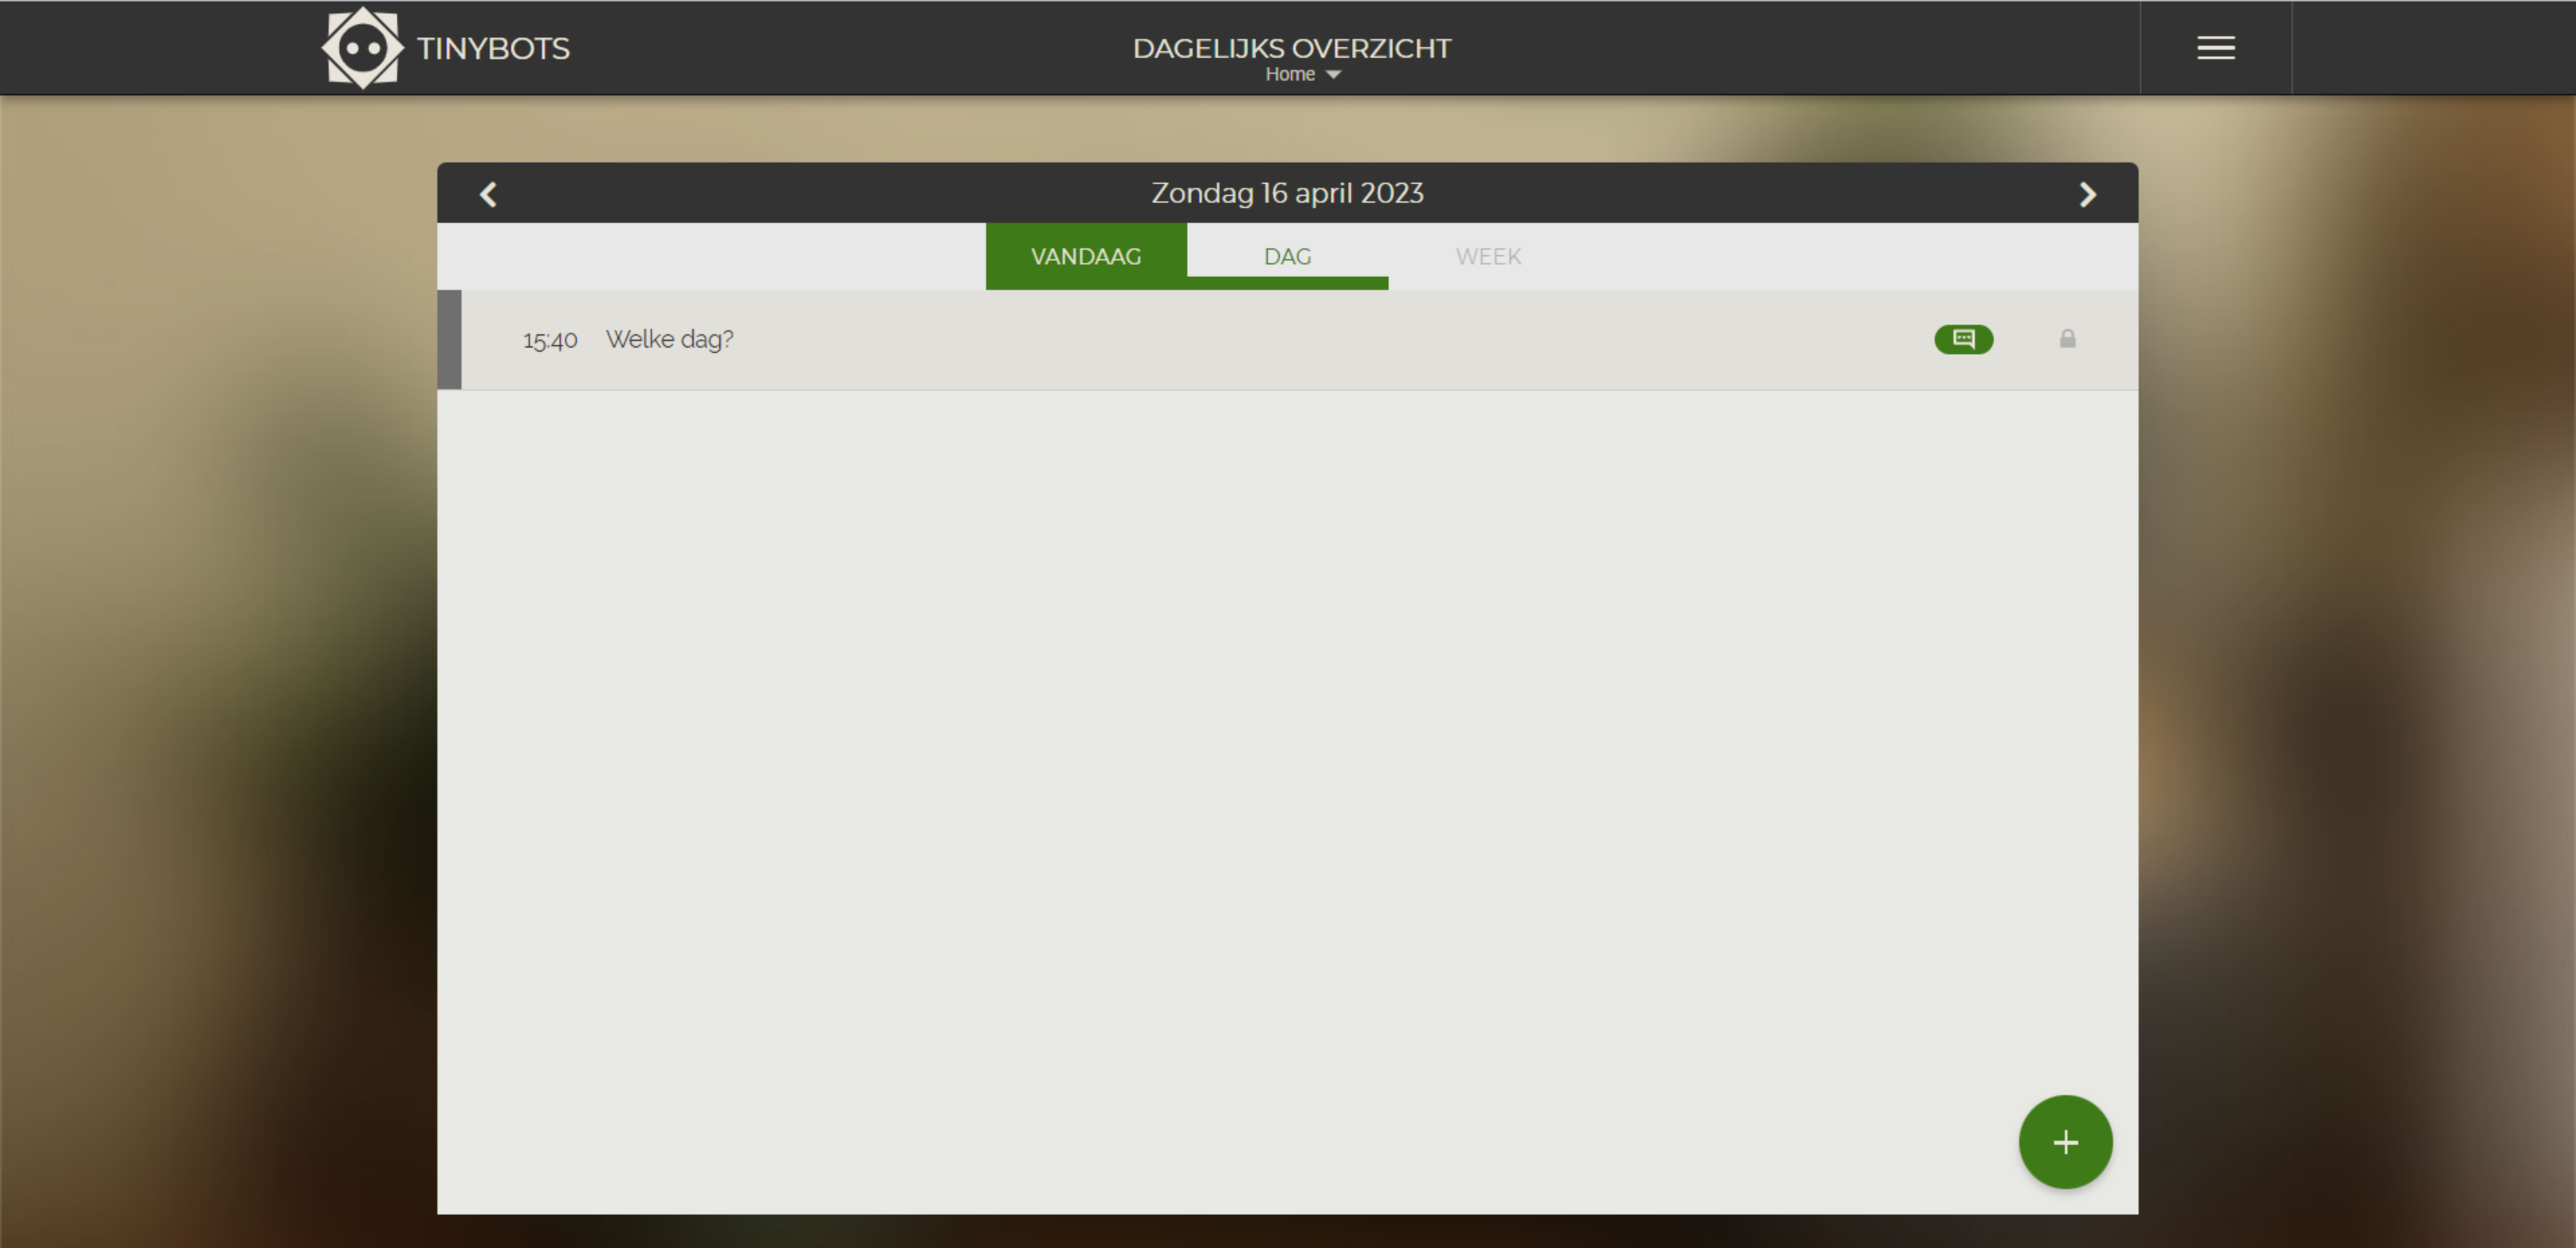The width and height of the screenshot is (2576, 1248).
Task: Open the 'Welke dag?' entry
Action: pos(1287,339)
